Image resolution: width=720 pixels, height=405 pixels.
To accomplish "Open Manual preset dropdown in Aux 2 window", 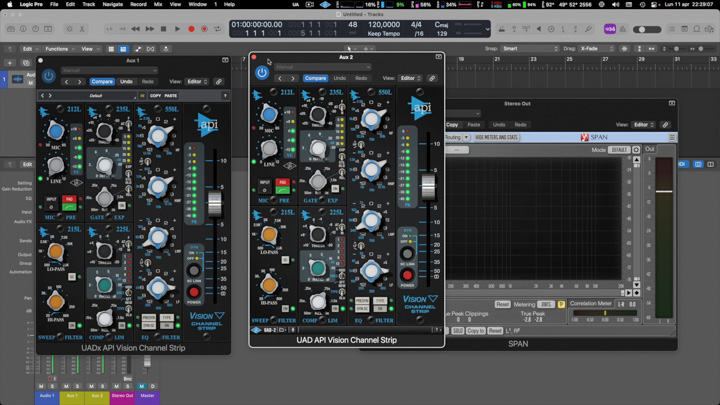I will pos(323,67).
